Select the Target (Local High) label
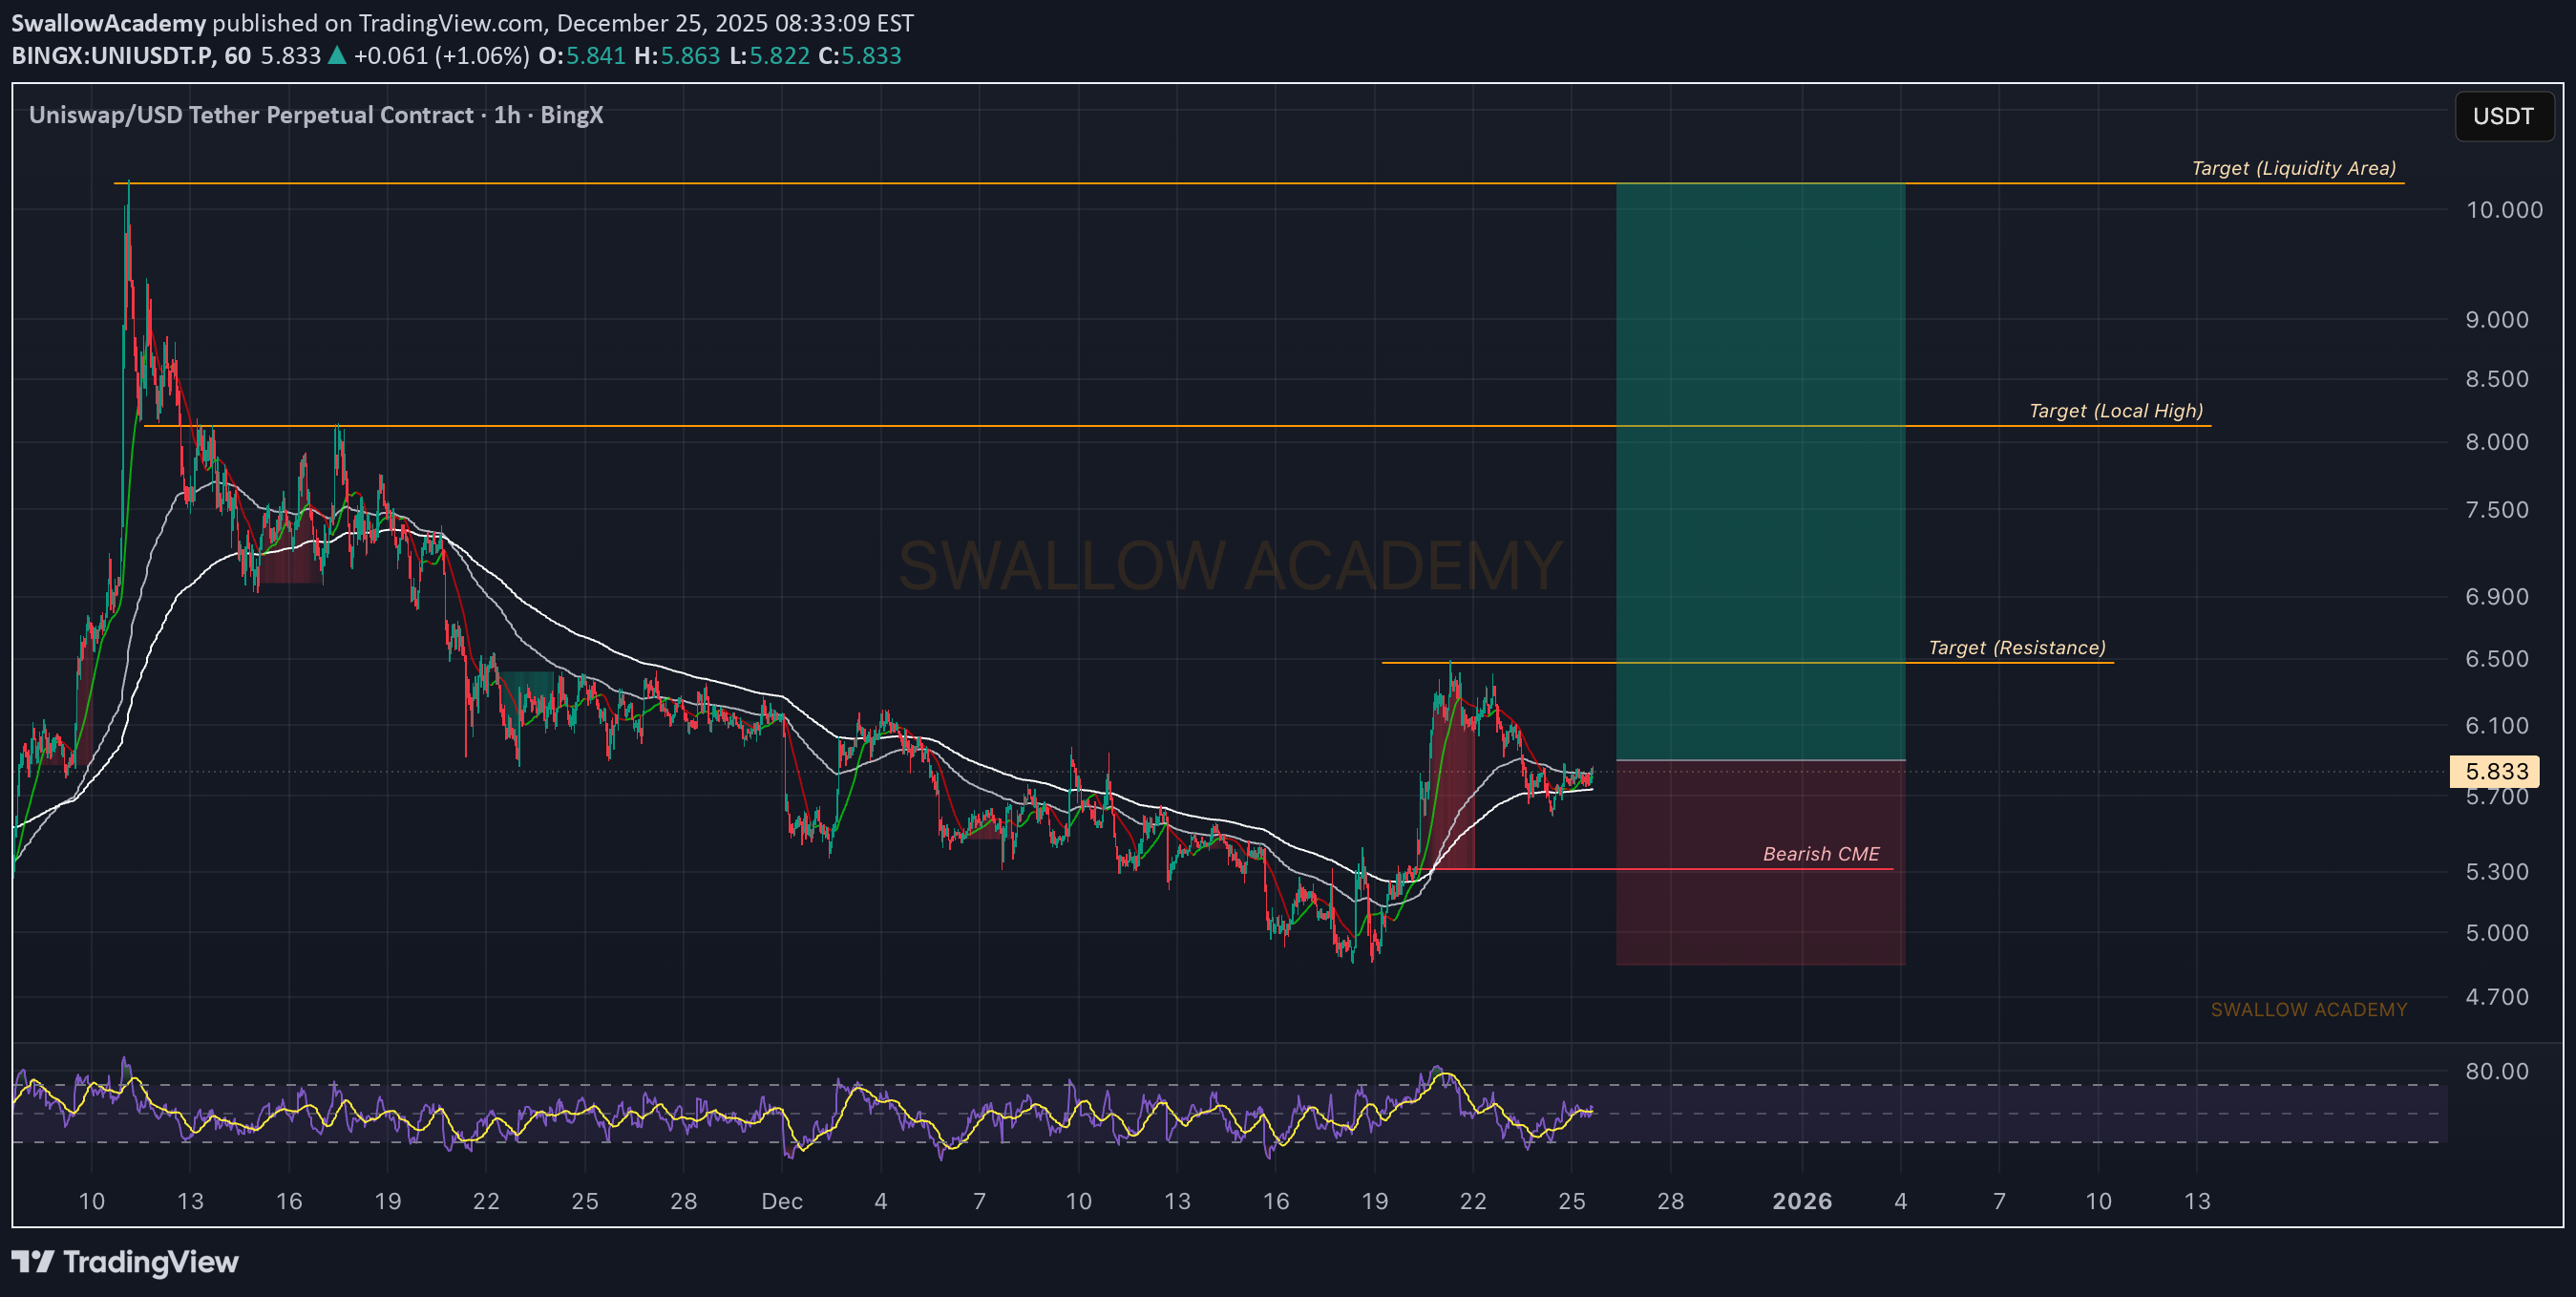The height and width of the screenshot is (1297, 2576). click(2115, 411)
